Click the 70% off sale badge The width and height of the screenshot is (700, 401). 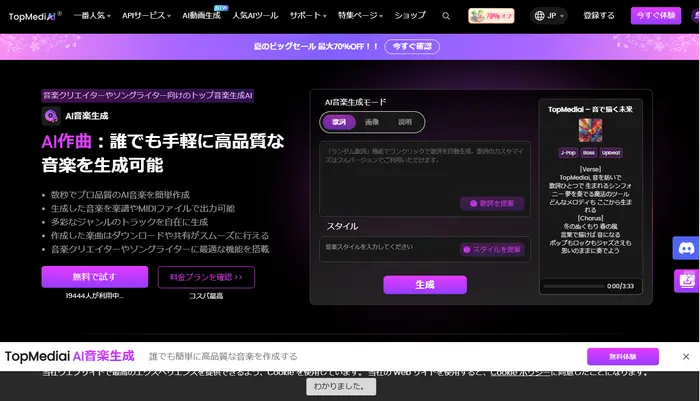(x=491, y=16)
